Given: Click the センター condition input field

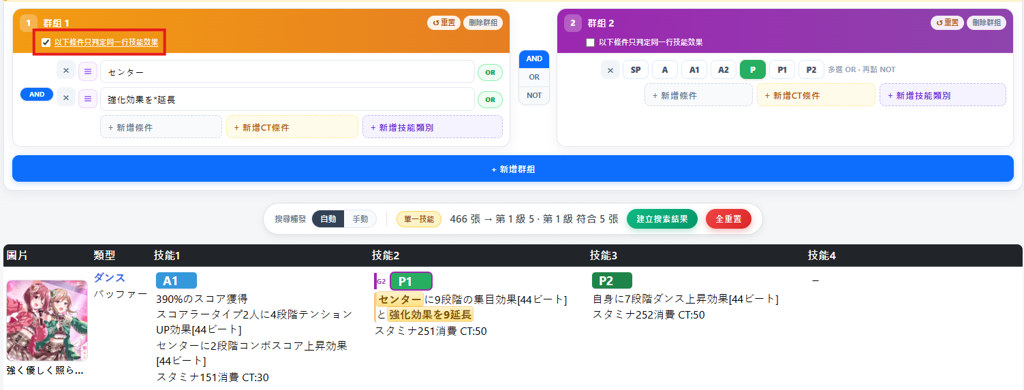Looking at the screenshot, I should pyautogui.click(x=287, y=72).
